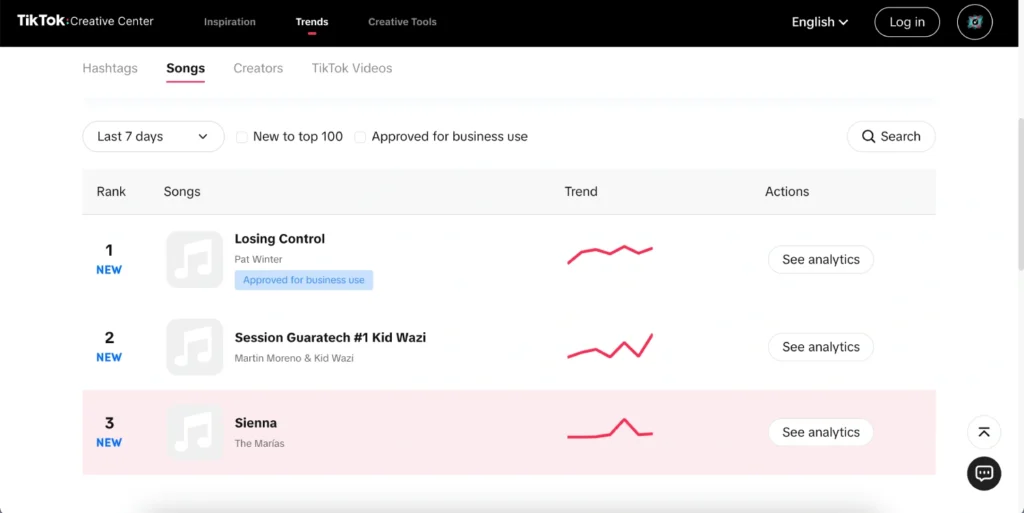This screenshot has width=1024, height=513.
Task: Click the Log in button
Action: point(907,22)
